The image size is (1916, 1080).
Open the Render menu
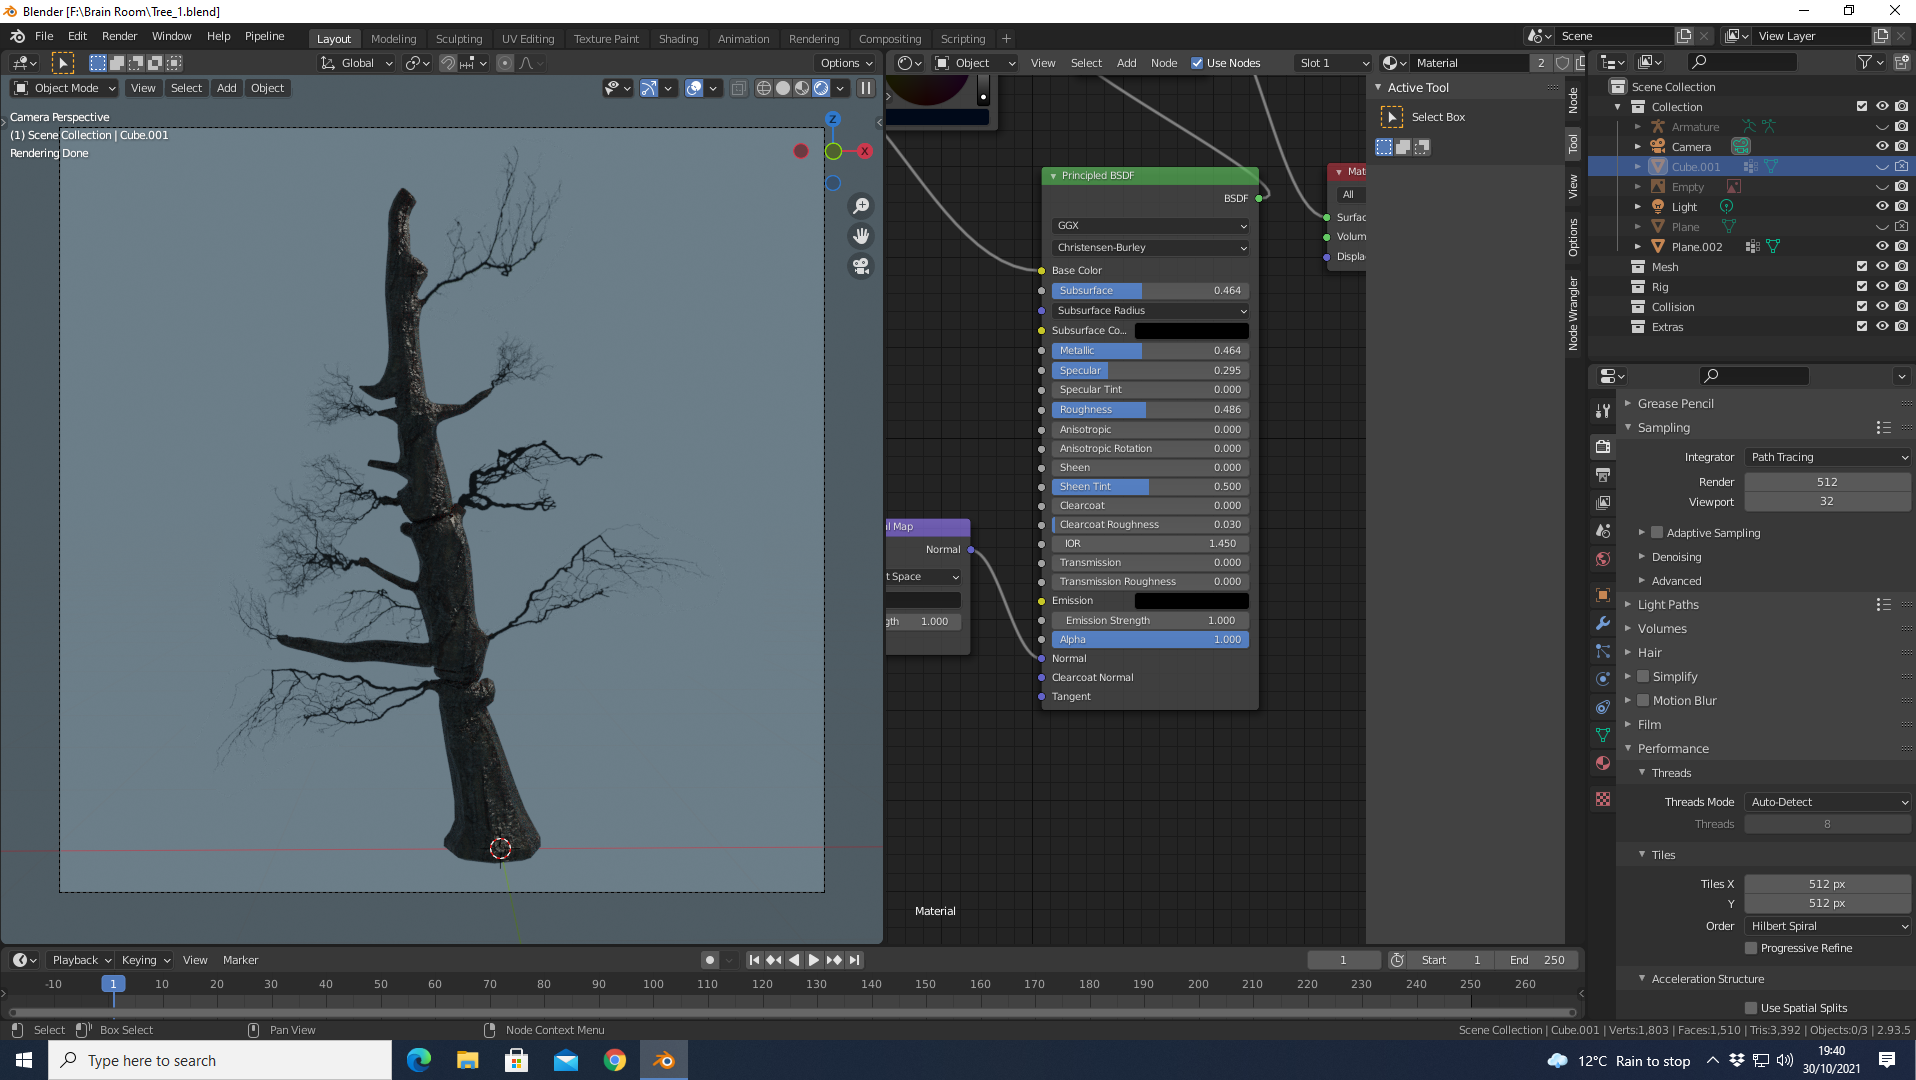pos(119,36)
